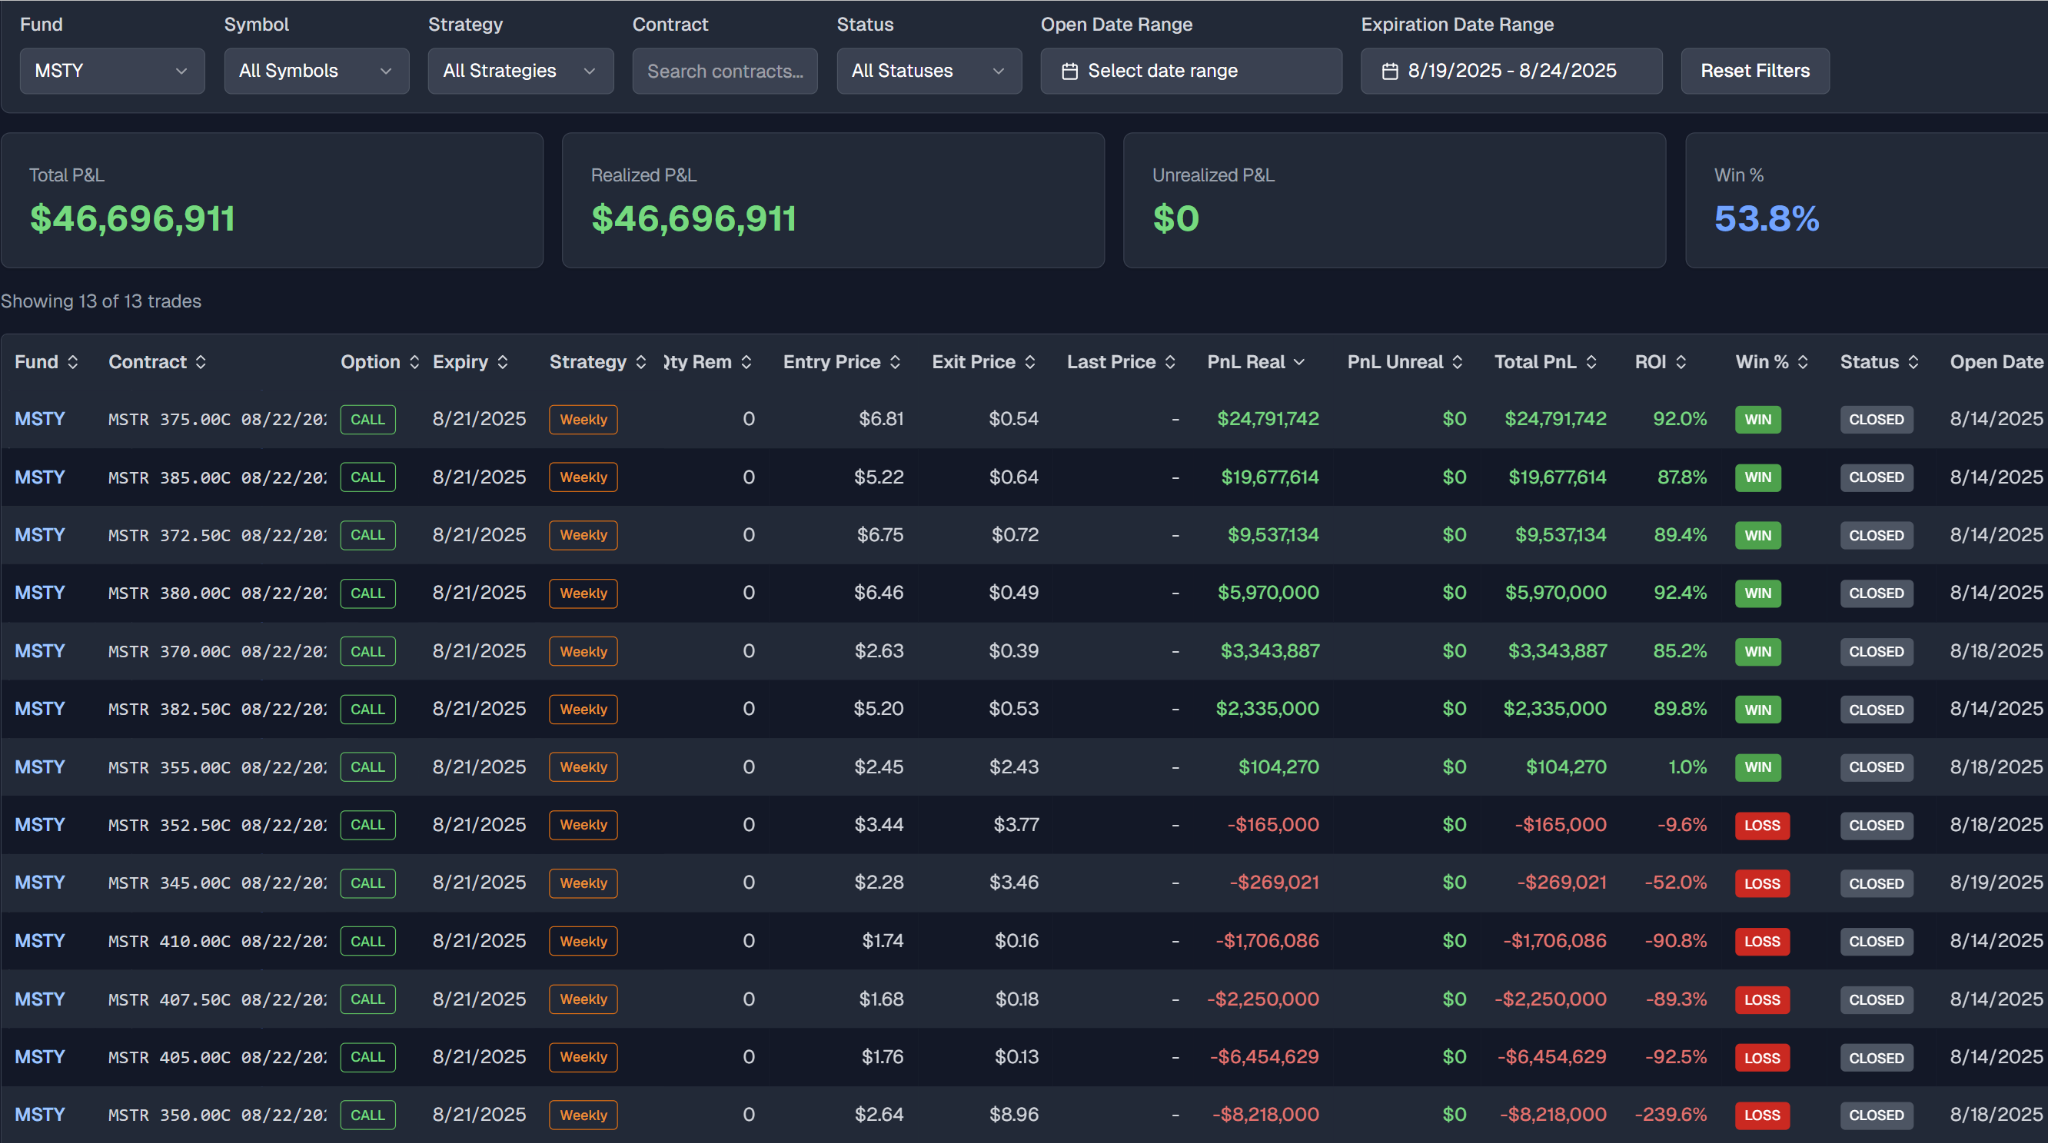This screenshot has height=1143, width=2048.
Task: Click calendar icon in Open Date Range
Action: tap(1070, 71)
